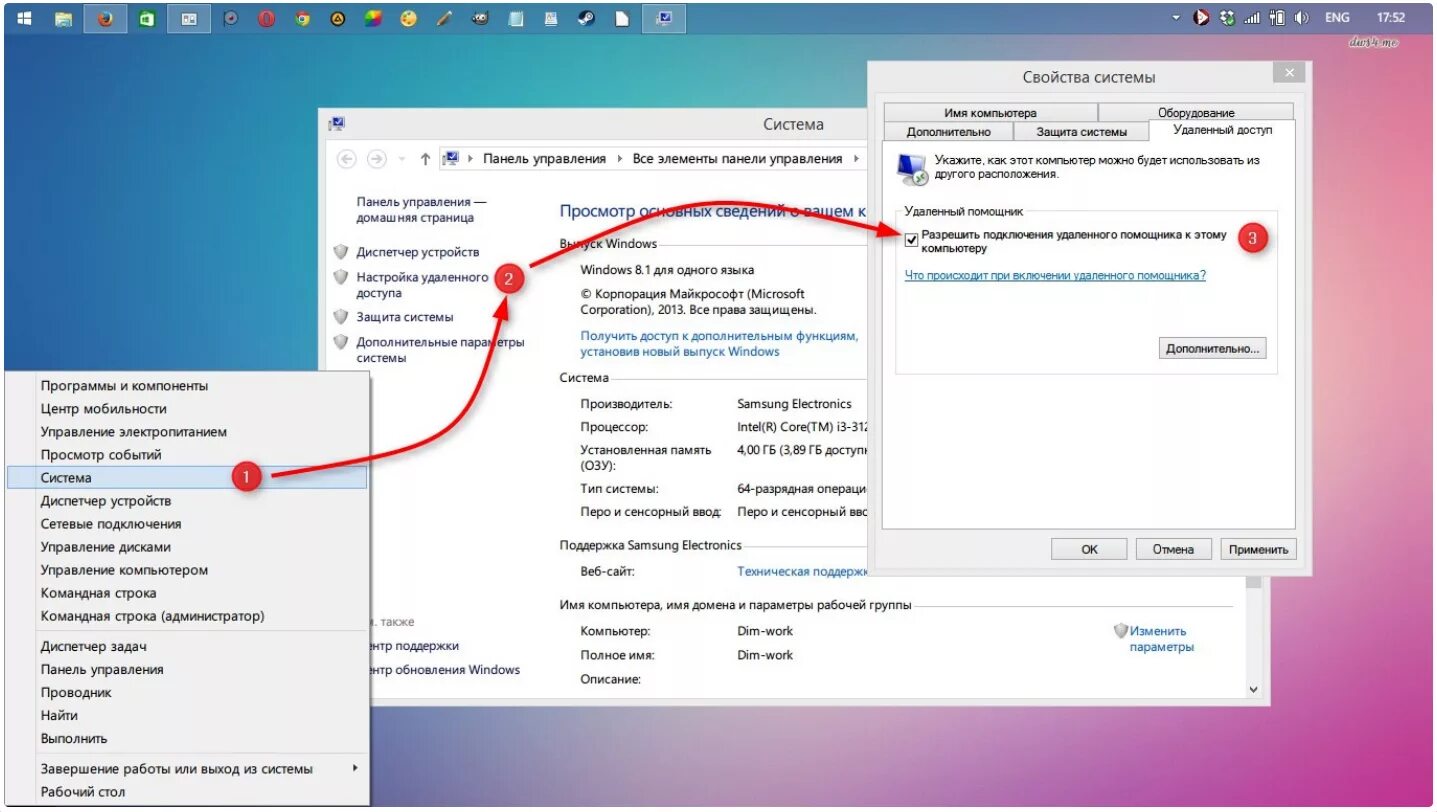Open 'Дополнительные параметры системы' sidebar link

tap(440, 350)
